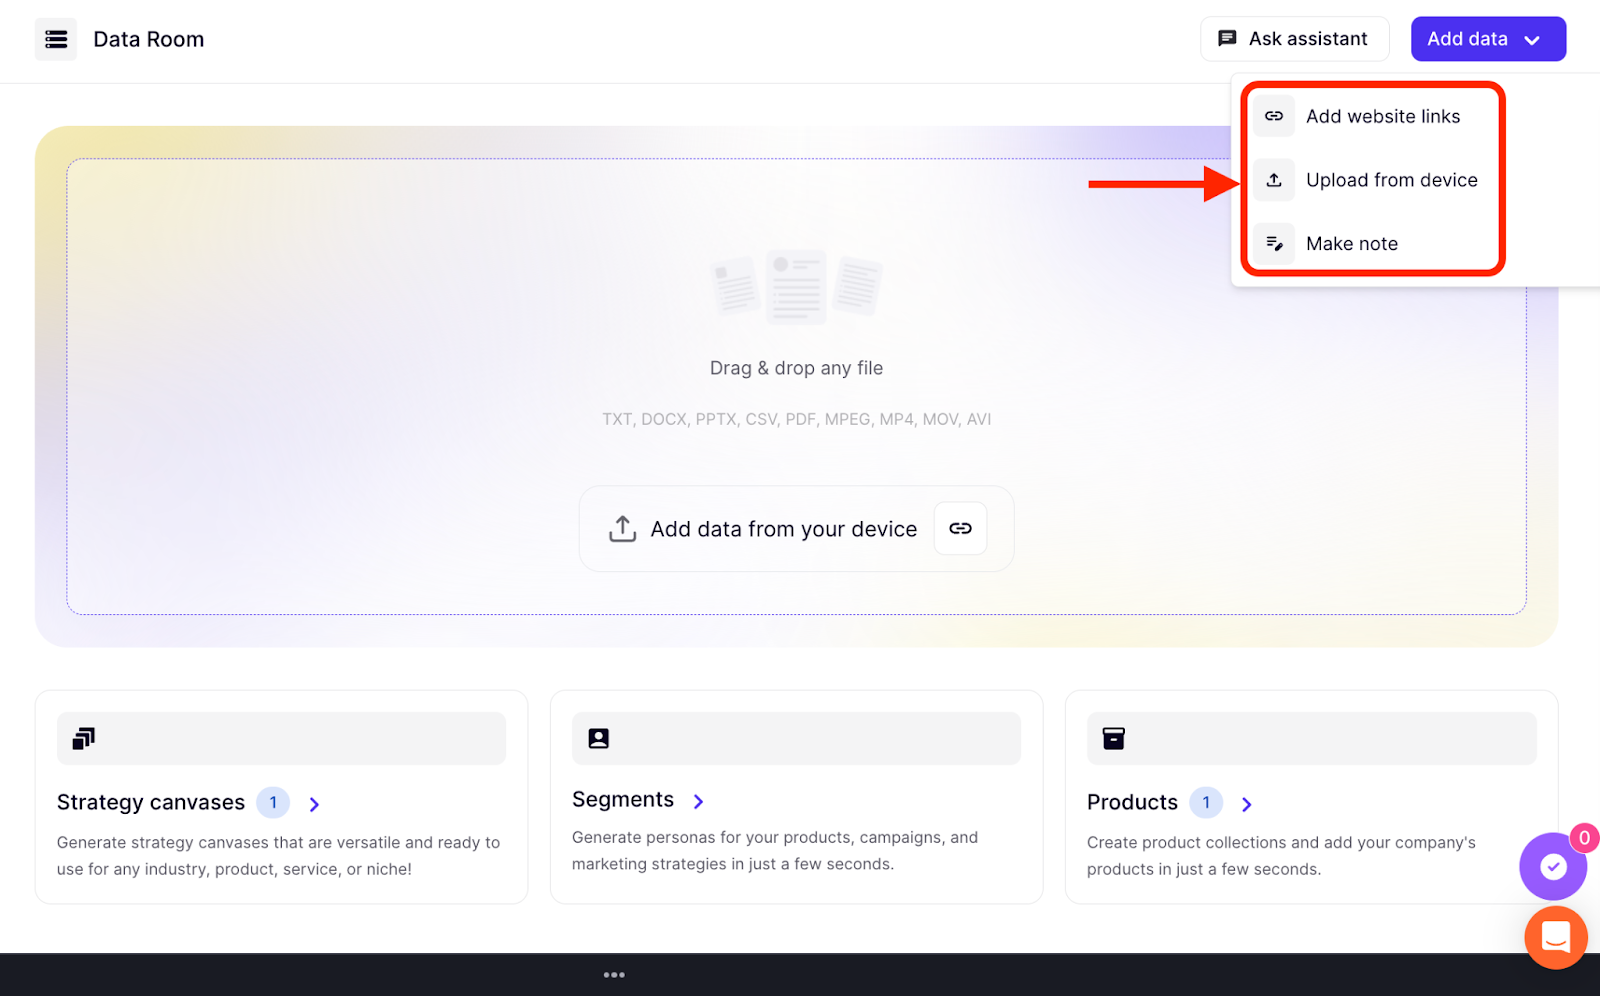Click the Strategy canvases heading
The image size is (1600, 996).
(x=151, y=803)
